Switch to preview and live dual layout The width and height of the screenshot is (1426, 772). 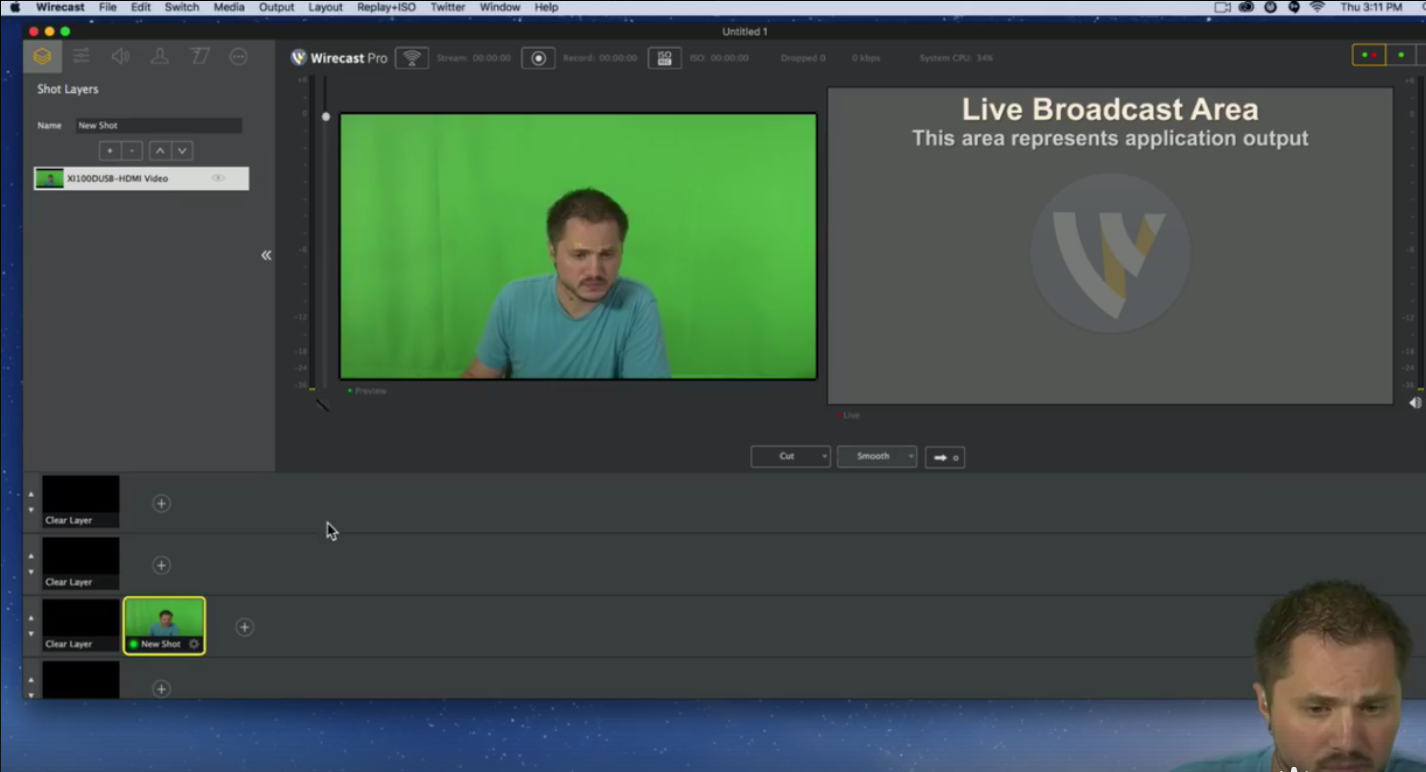1369,56
